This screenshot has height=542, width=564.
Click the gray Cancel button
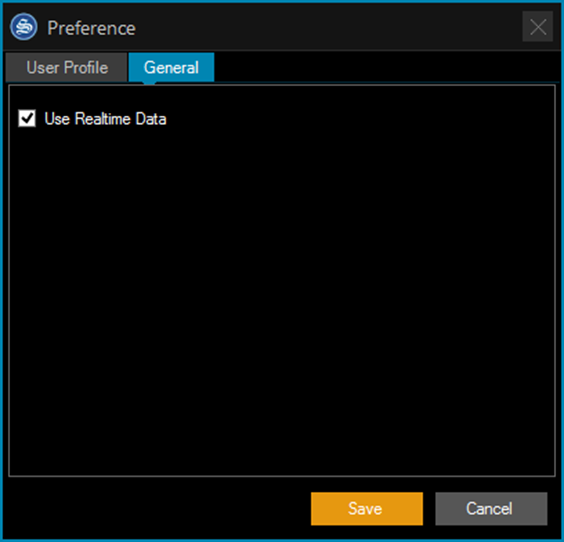(x=491, y=509)
